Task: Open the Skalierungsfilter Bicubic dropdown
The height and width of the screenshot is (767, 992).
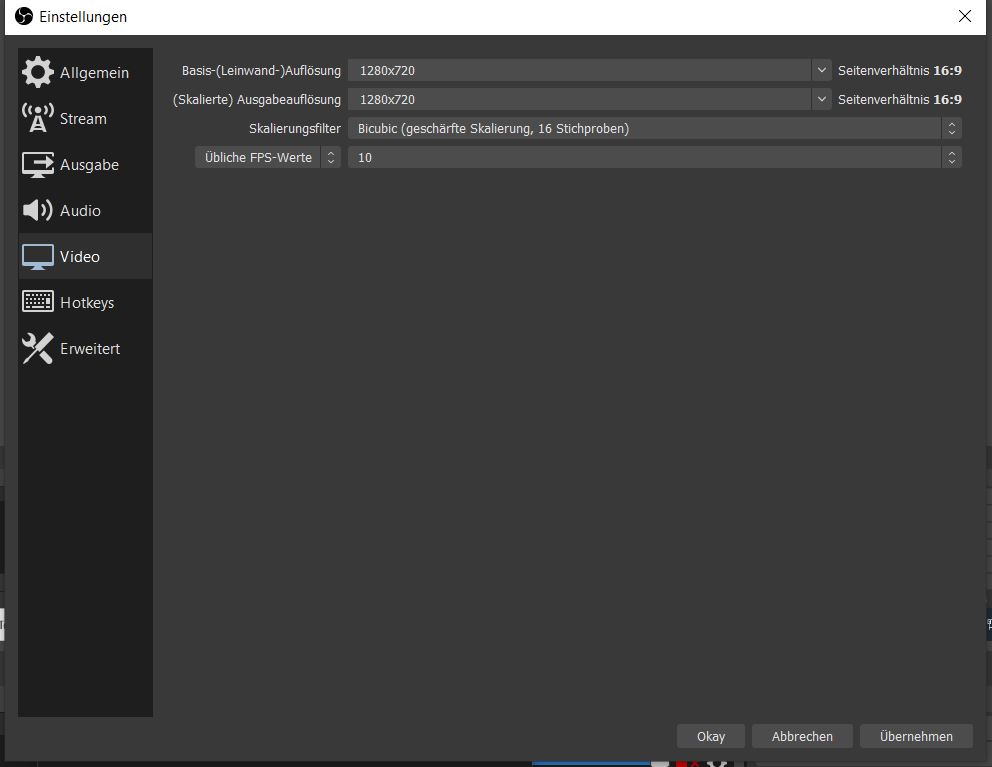Action: (x=654, y=128)
